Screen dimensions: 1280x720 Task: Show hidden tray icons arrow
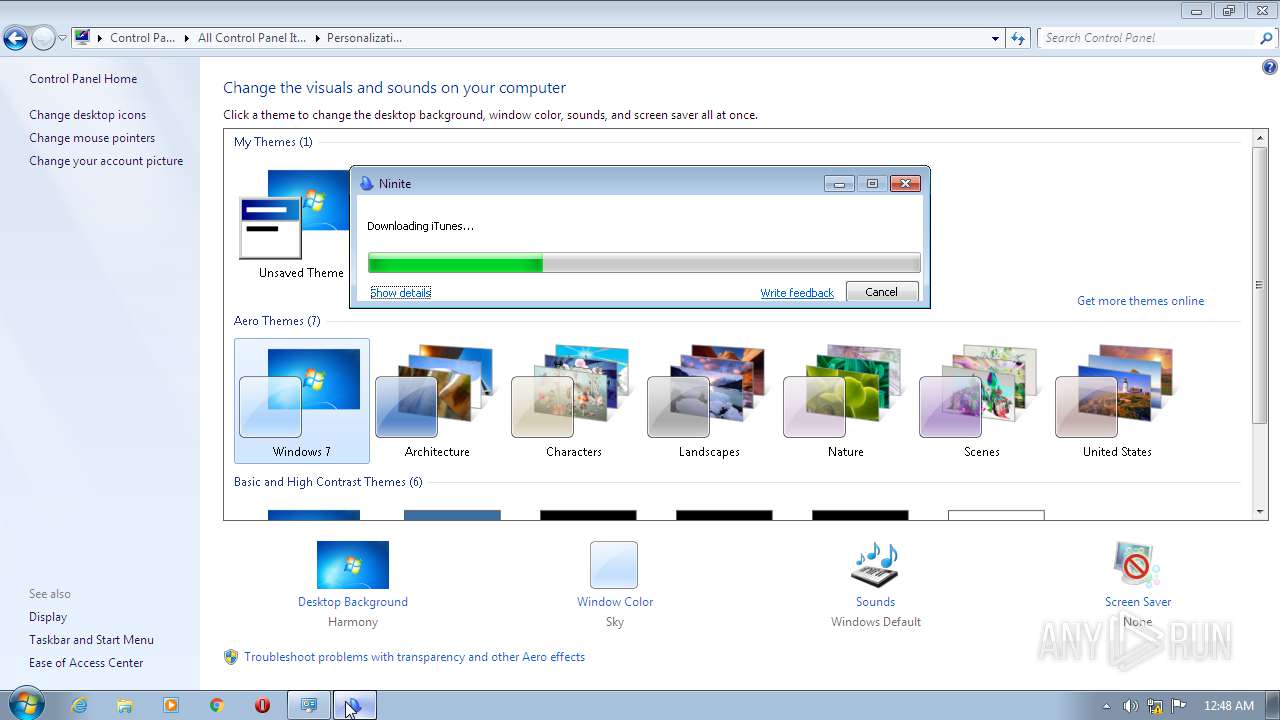1106,706
